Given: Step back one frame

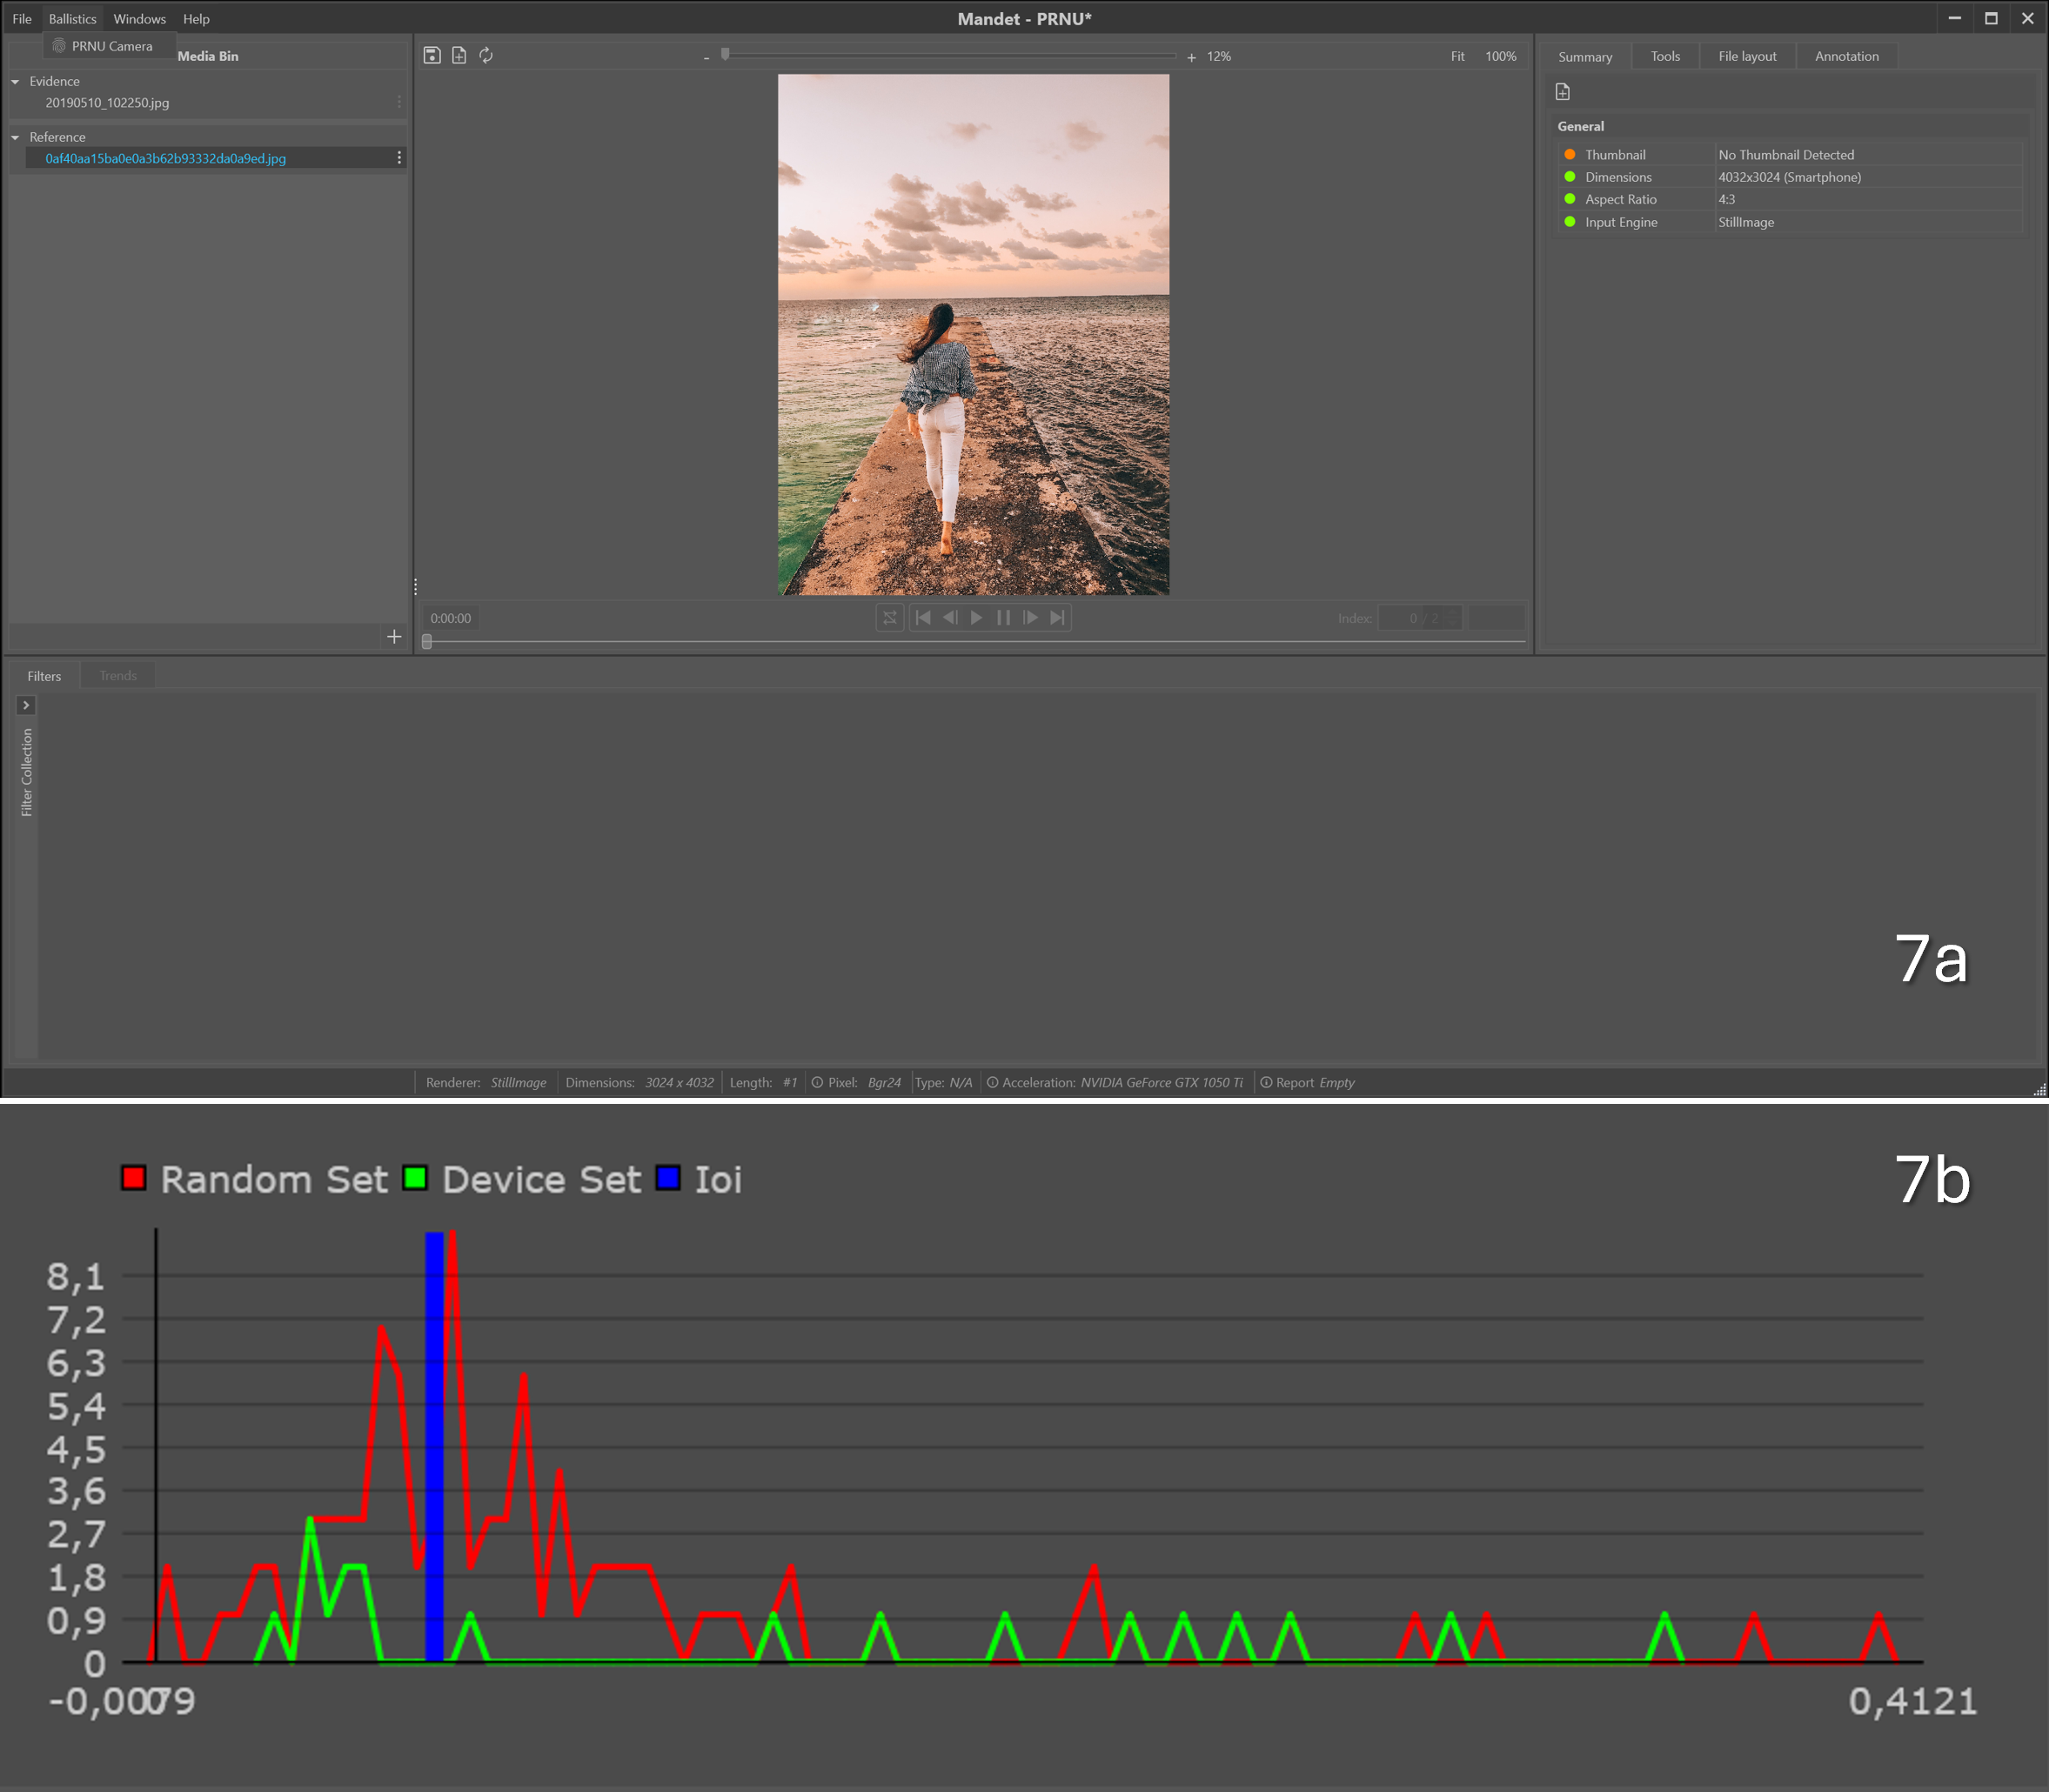Looking at the screenshot, I should [x=950, y=618].
